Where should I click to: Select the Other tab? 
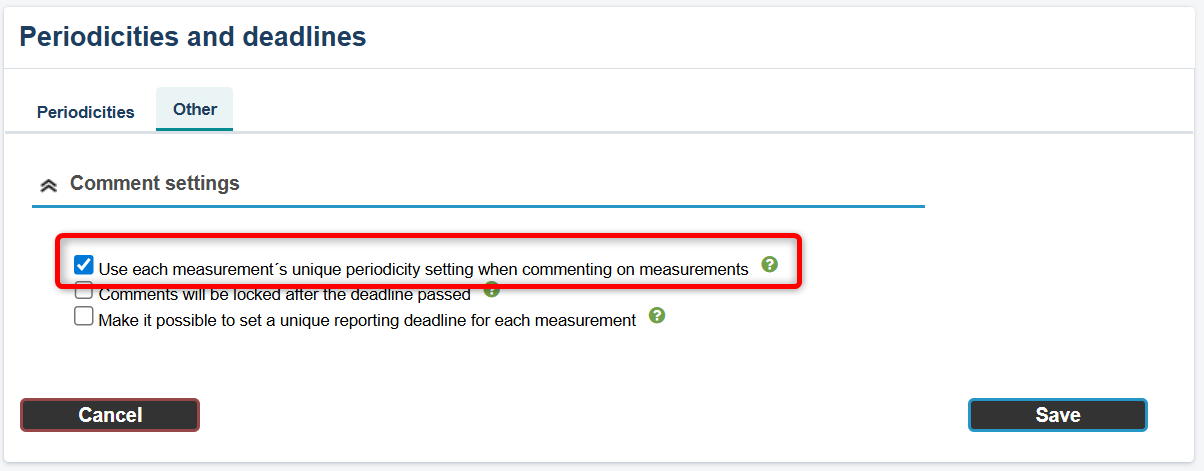(x=195, y=110)
